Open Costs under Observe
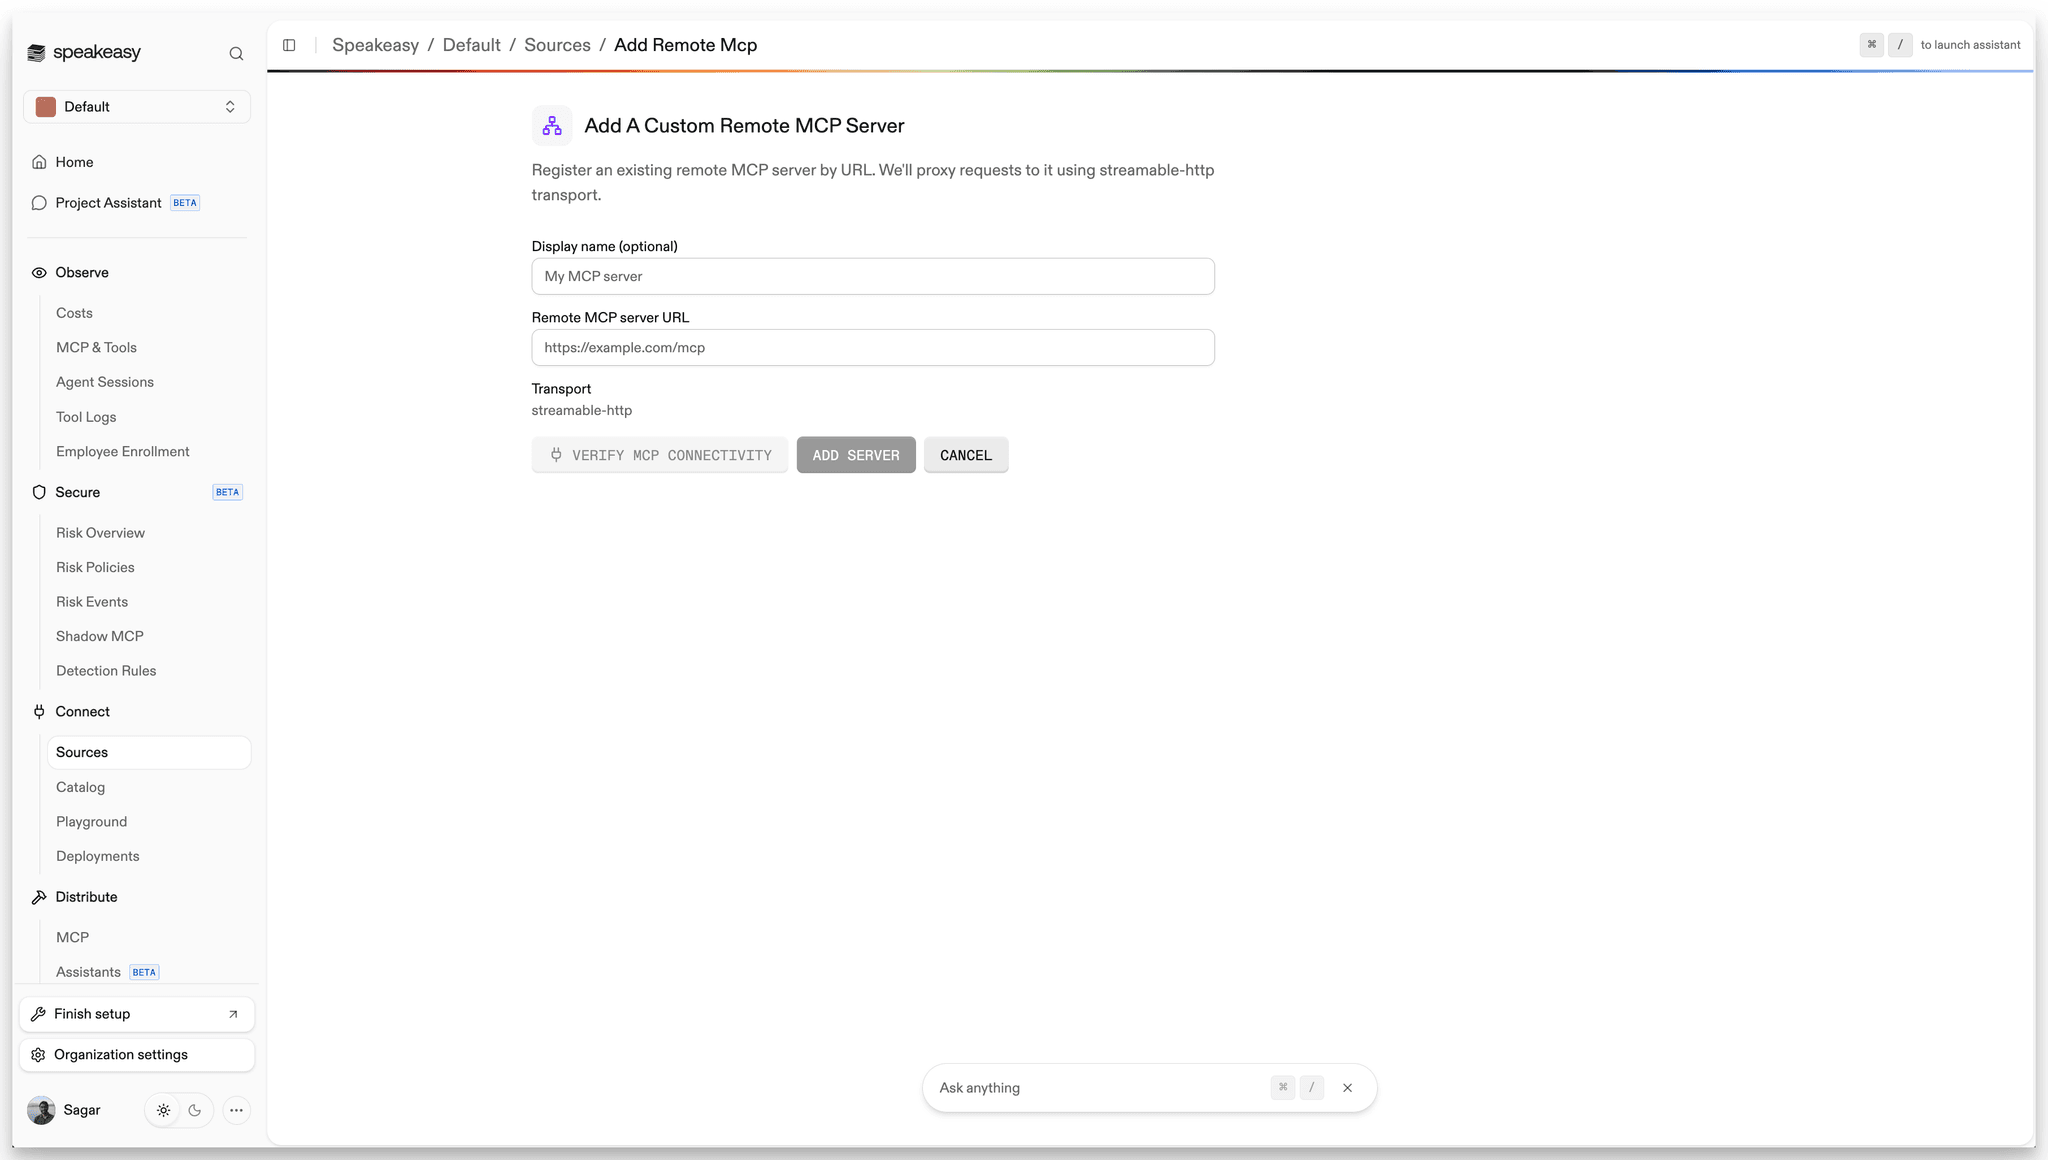The image size is (2048, 1160). 74,313
